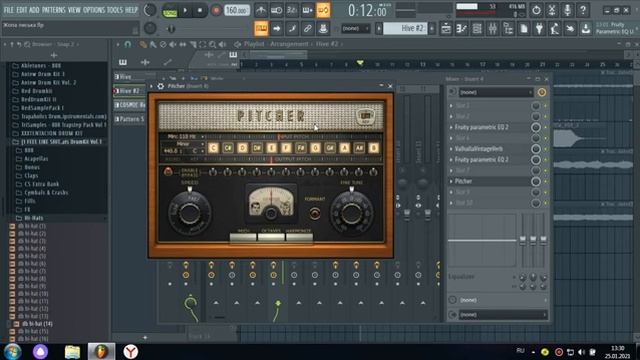
Task: Click the microphone one-click recording icon
Action: click(x=567, y=10)
